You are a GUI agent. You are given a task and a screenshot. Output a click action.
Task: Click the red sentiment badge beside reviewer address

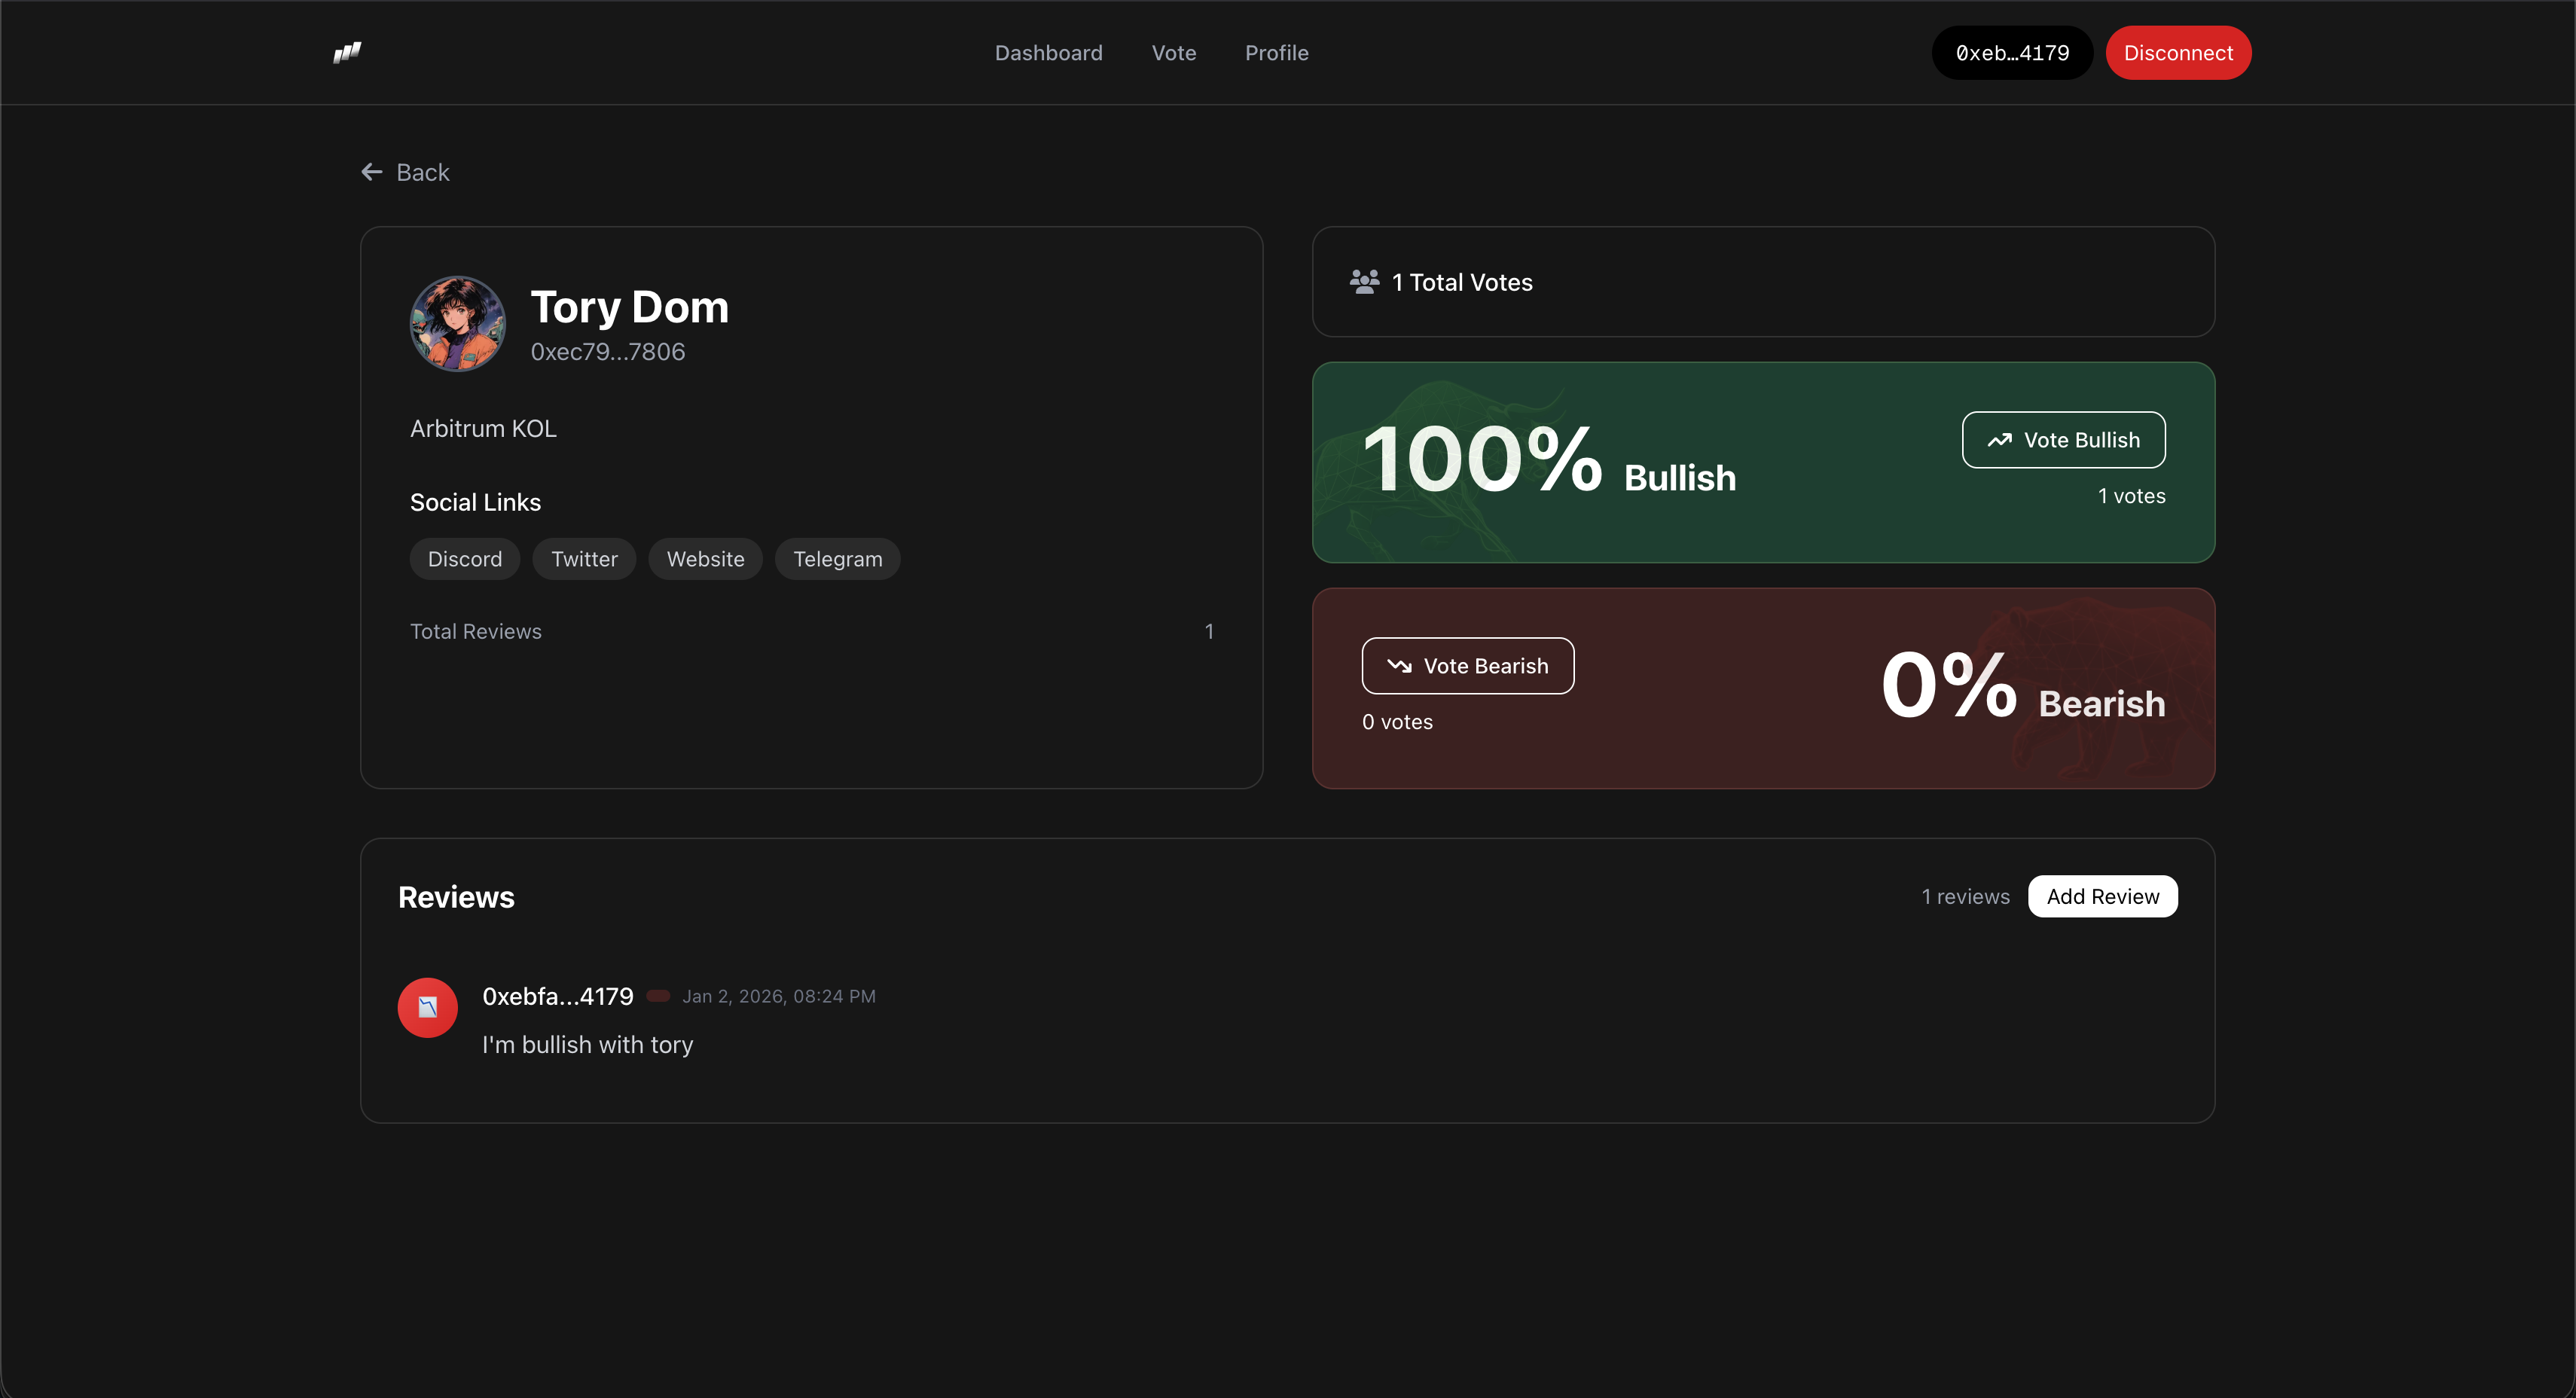658,996
